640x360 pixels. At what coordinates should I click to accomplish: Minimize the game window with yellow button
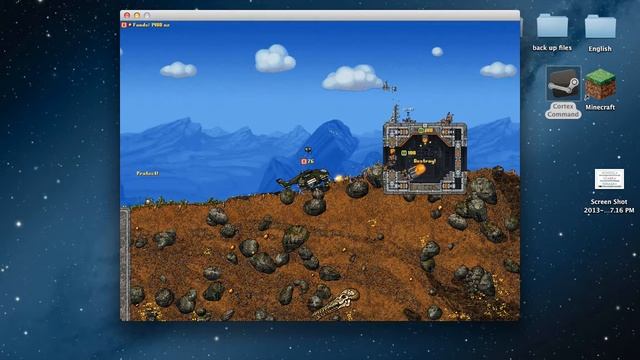coord(137,15)
